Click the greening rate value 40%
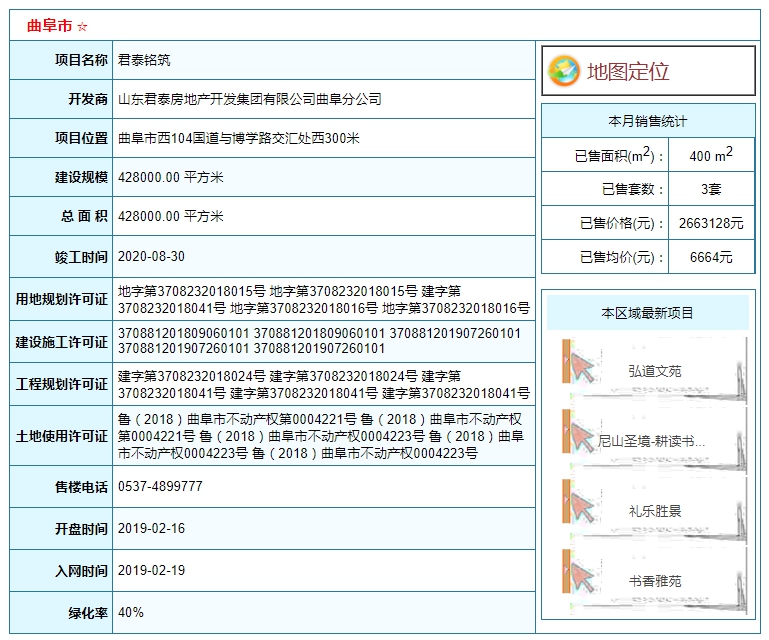This screenshot has width=769, height=640. pos(130,613)
